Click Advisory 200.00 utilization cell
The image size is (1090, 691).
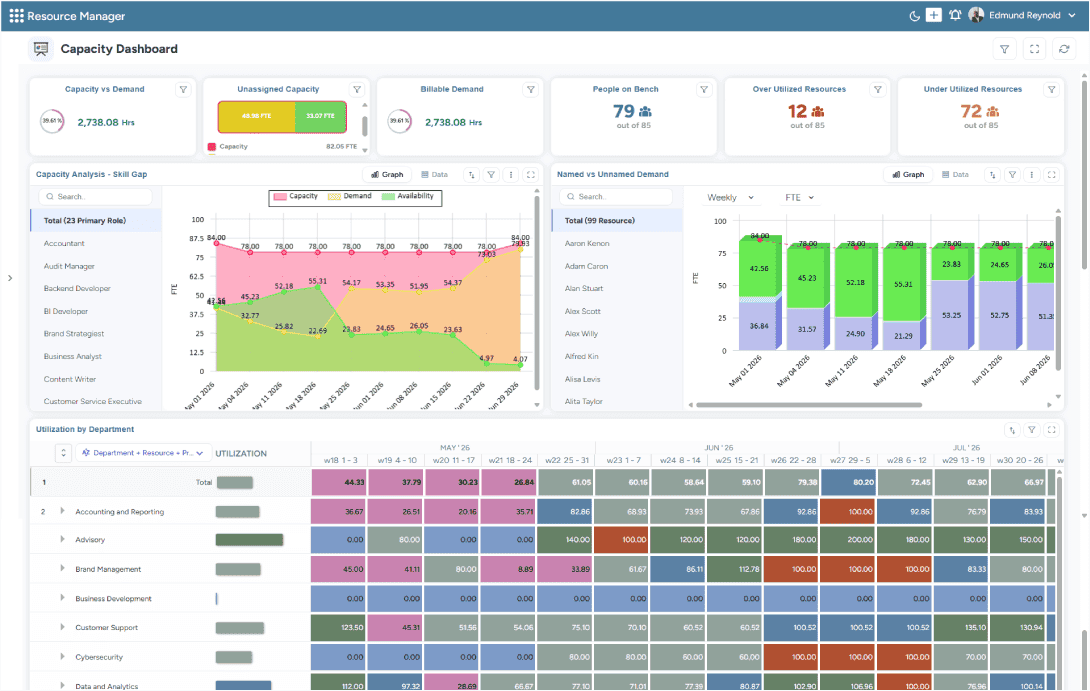coord(849,539)
